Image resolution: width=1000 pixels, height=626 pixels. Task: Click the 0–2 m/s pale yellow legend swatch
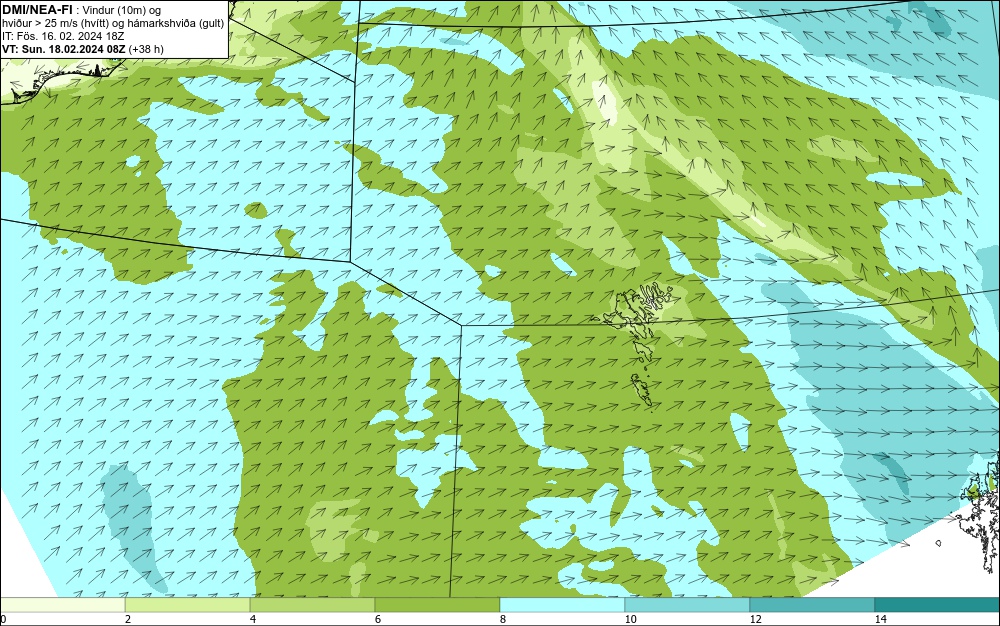62,605
